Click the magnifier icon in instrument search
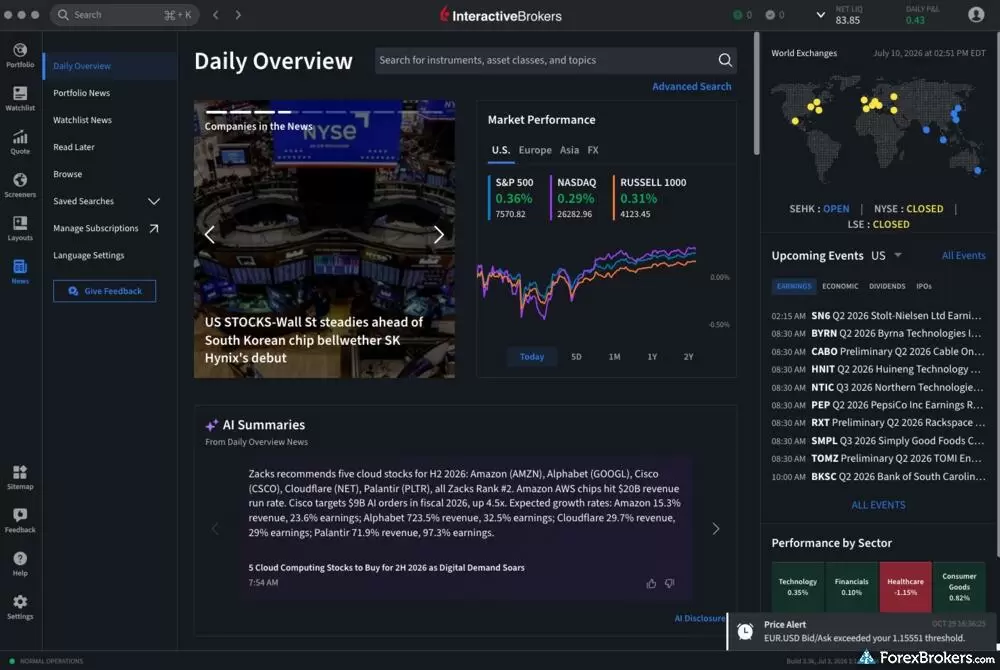1000x670 pixels. coord(725,60)
